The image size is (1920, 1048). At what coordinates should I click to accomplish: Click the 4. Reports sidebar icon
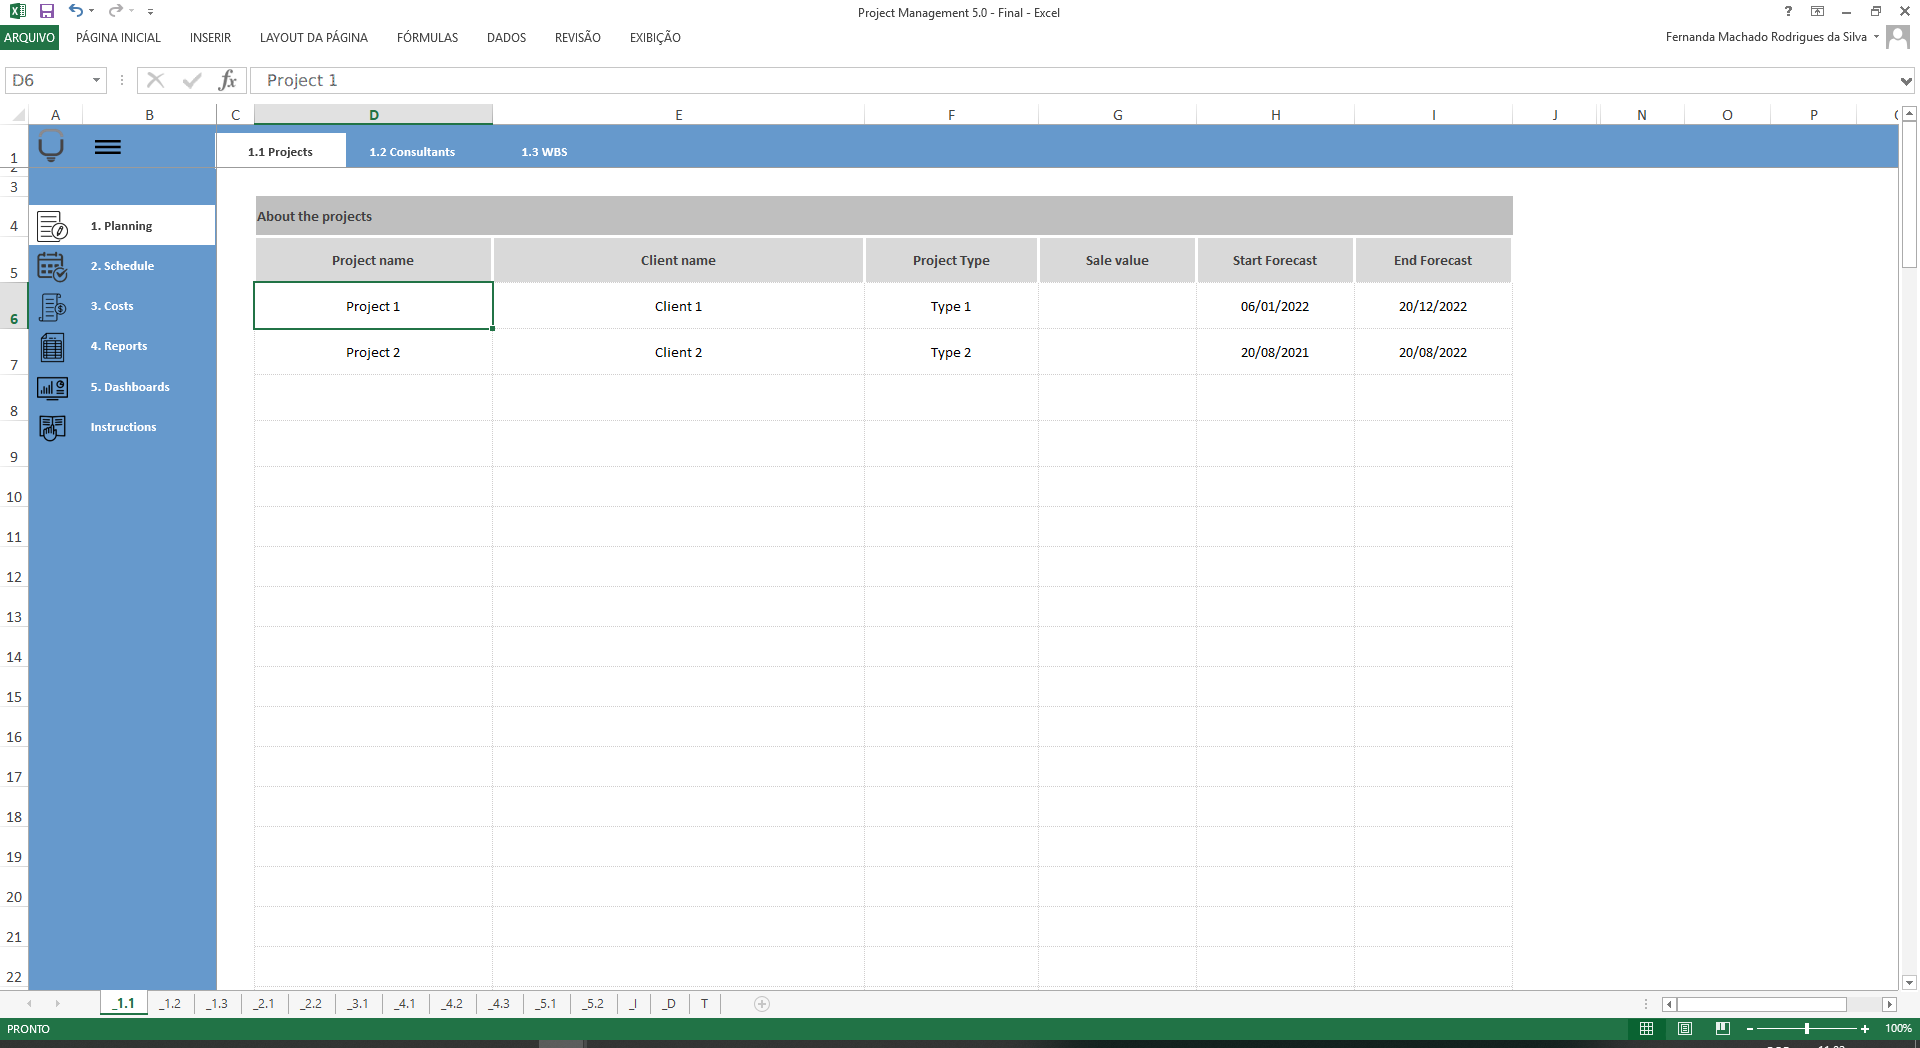click(52, 346)
